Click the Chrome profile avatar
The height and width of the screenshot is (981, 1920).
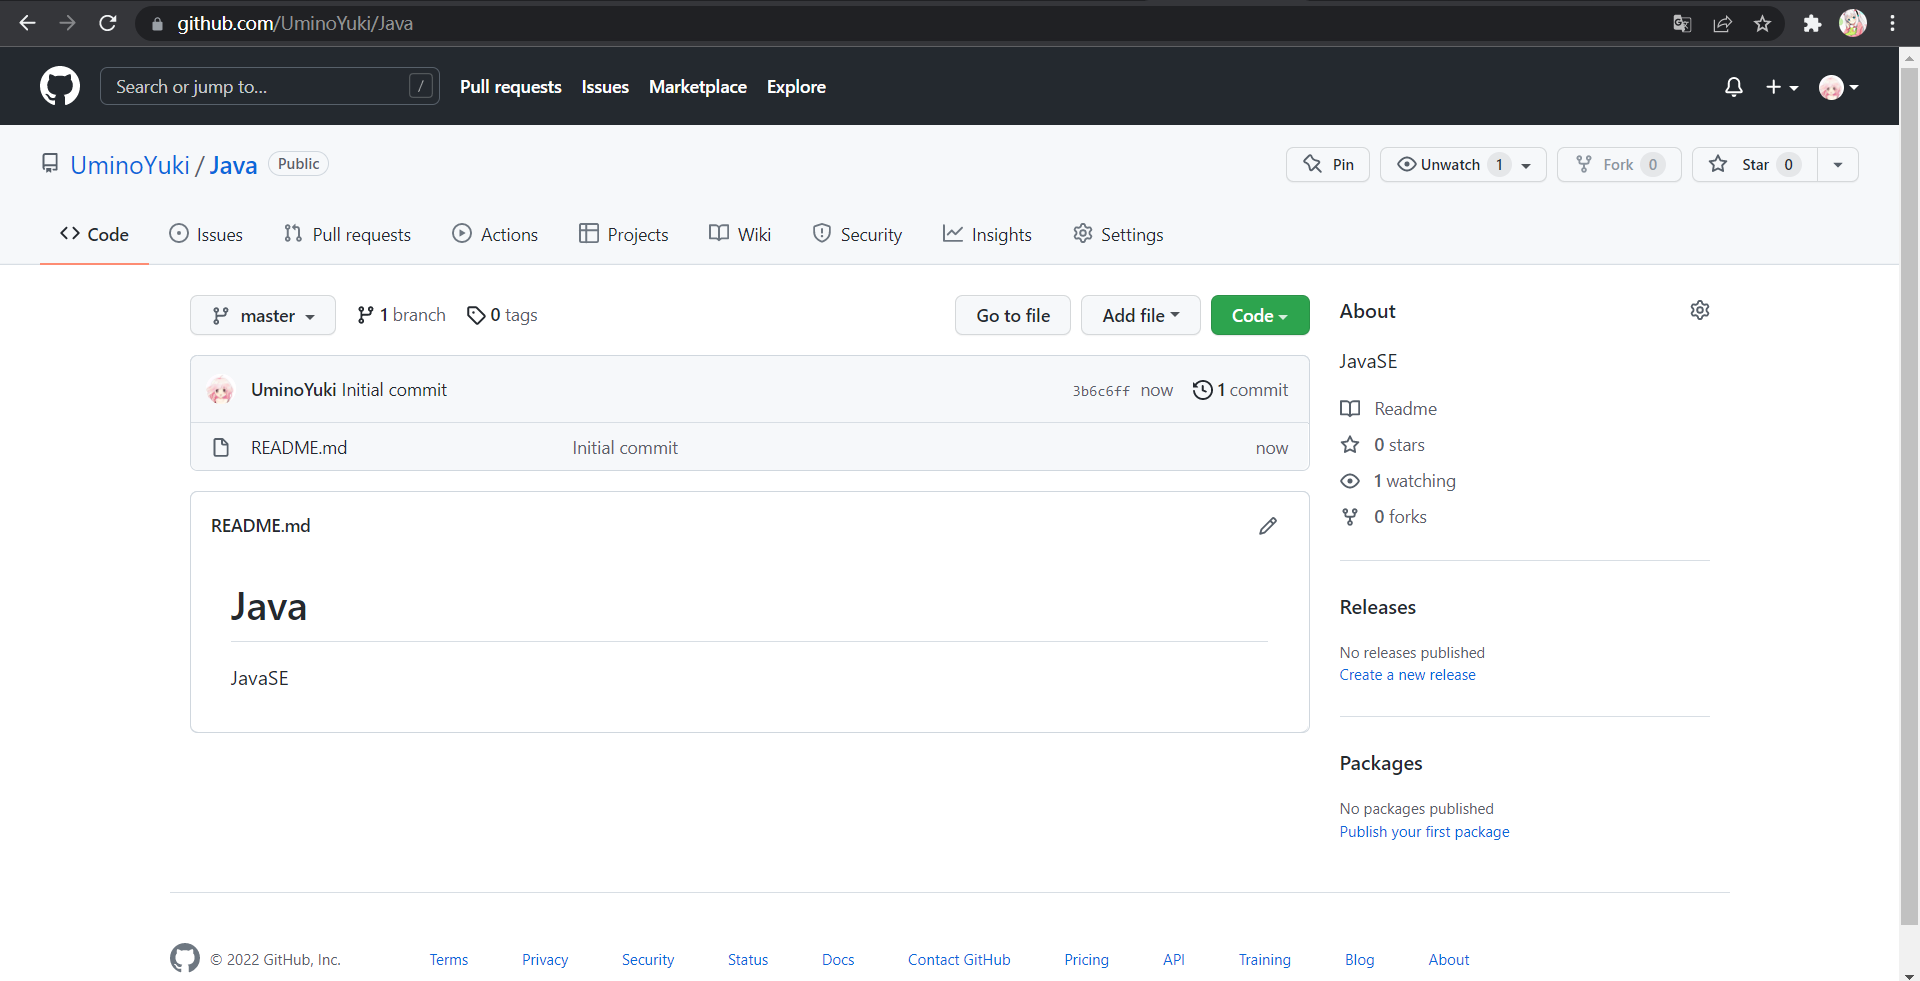click(1853, 23)
